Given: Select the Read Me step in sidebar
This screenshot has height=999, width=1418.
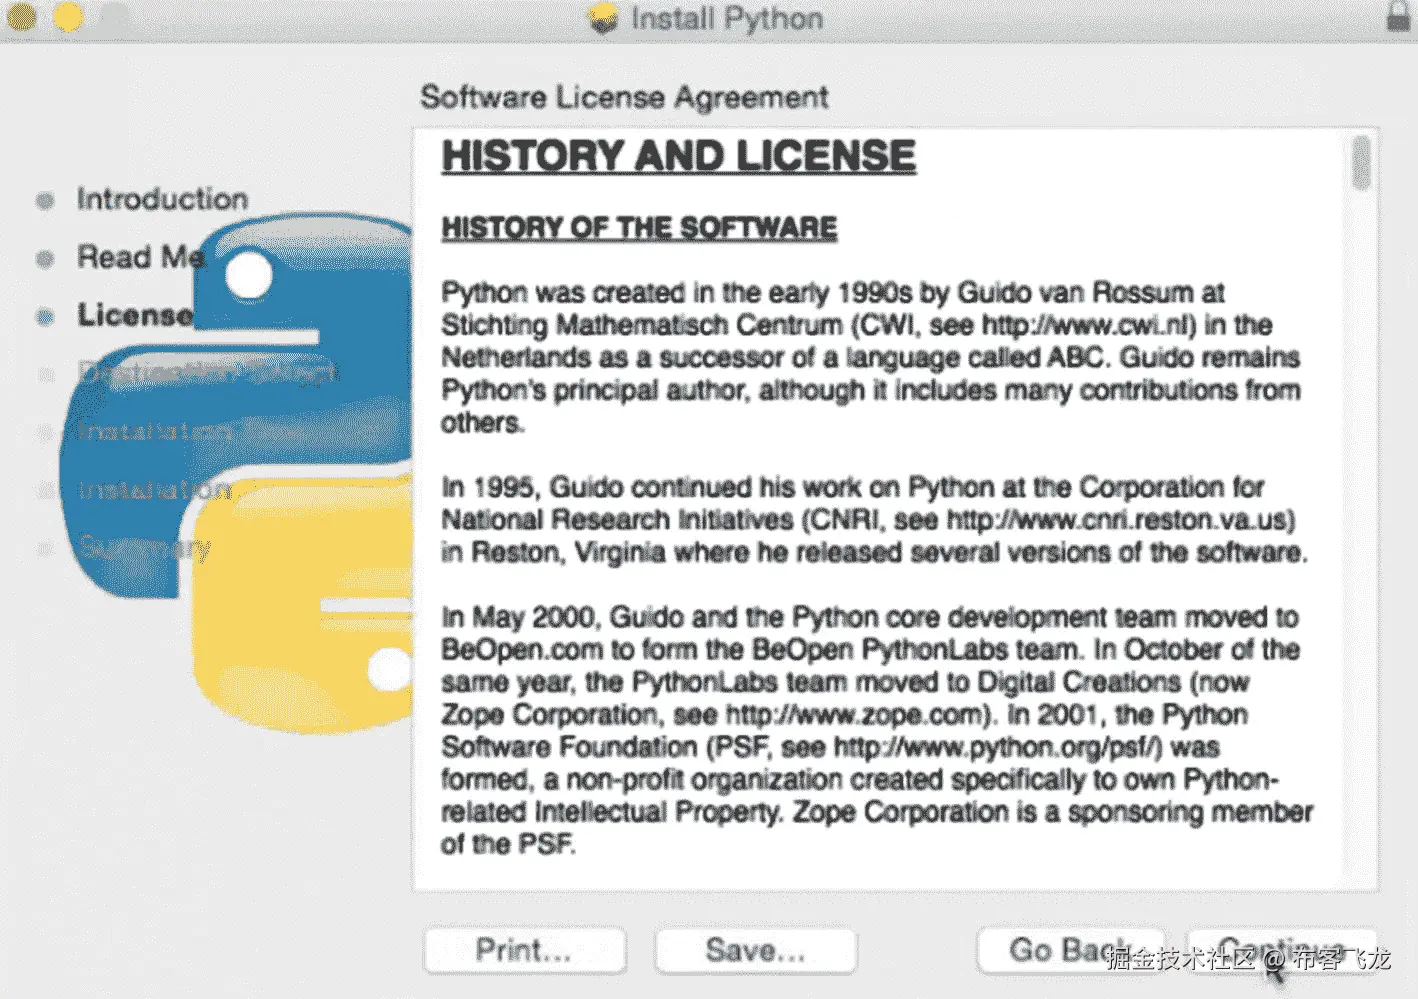Looking at the screenshot, I should (x=140, y=257).
